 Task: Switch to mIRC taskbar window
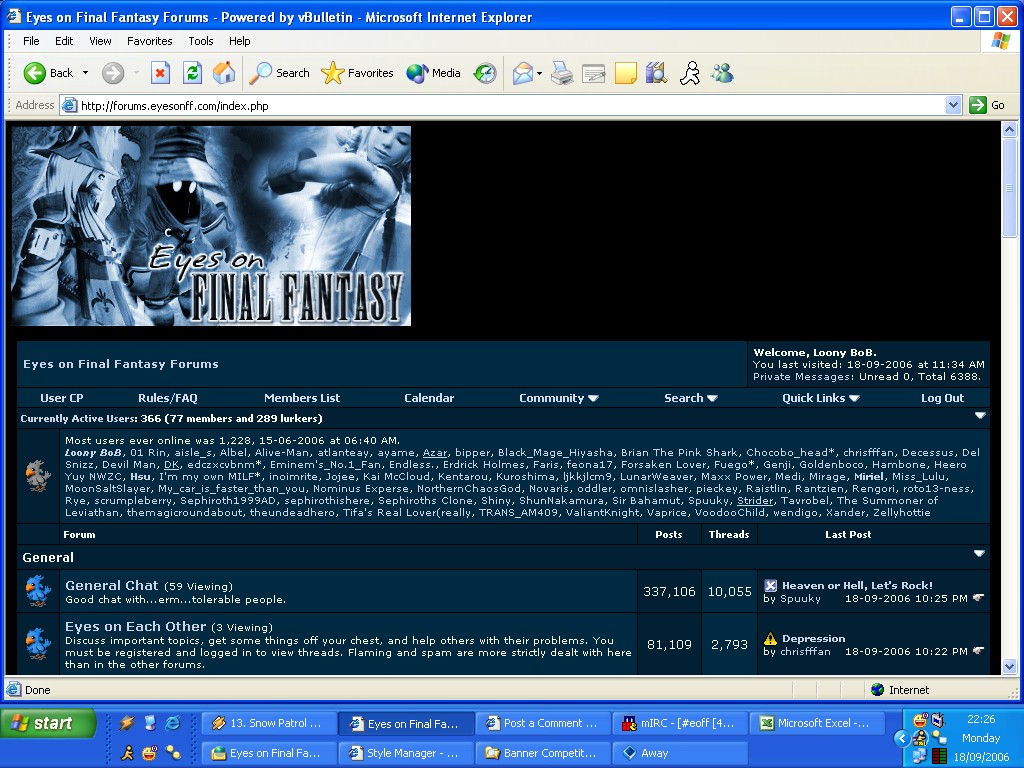[680, 723]
